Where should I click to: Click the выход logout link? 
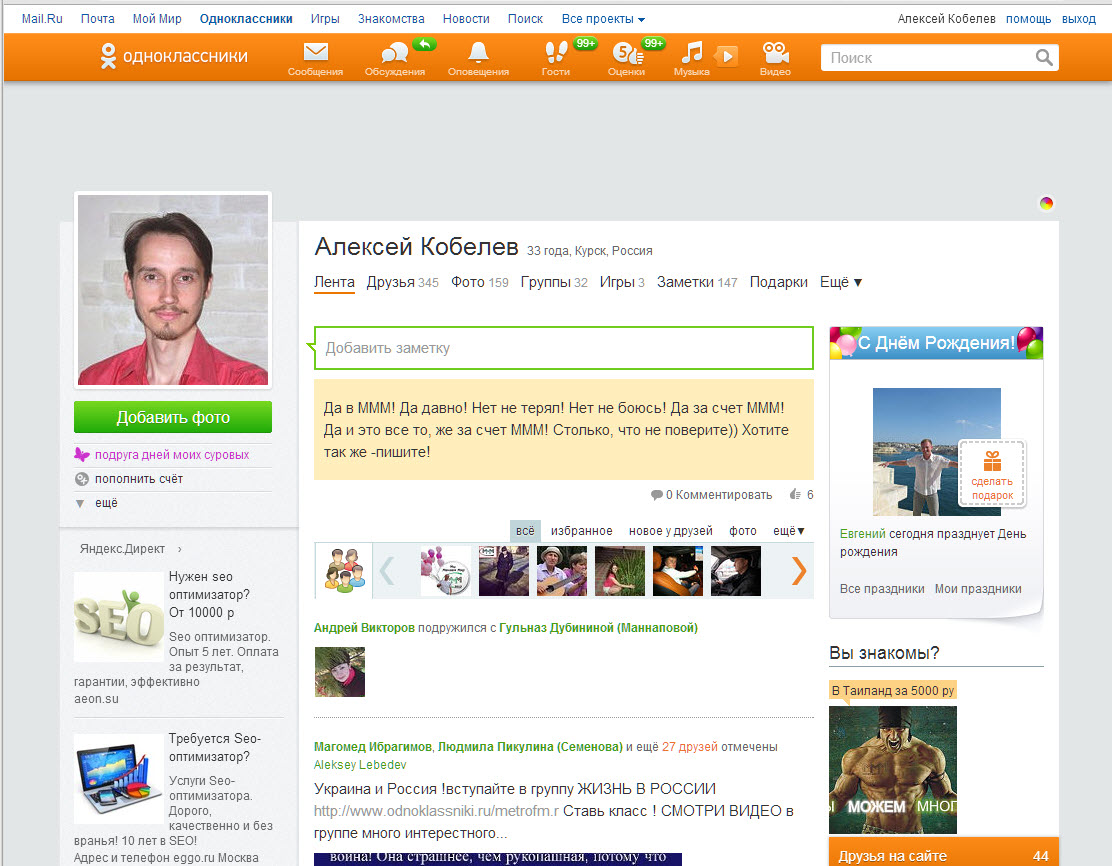(x=1079, y=19)
